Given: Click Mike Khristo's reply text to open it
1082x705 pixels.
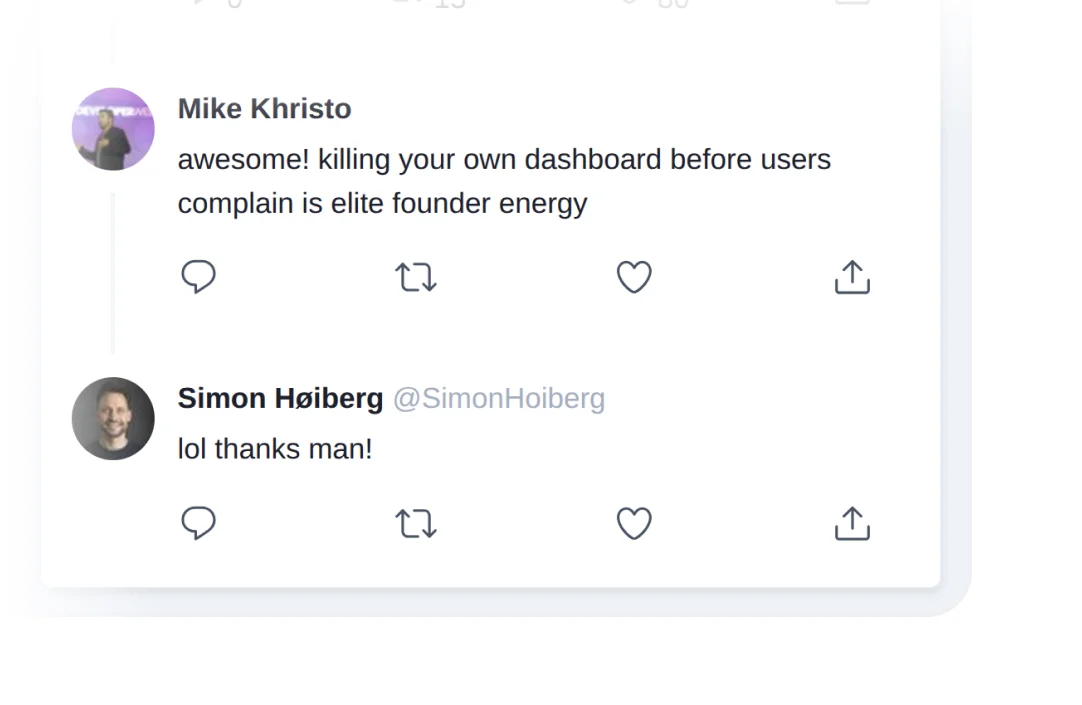Looking at the screenshot, I should pyautogui.click(x=503, y=180).
